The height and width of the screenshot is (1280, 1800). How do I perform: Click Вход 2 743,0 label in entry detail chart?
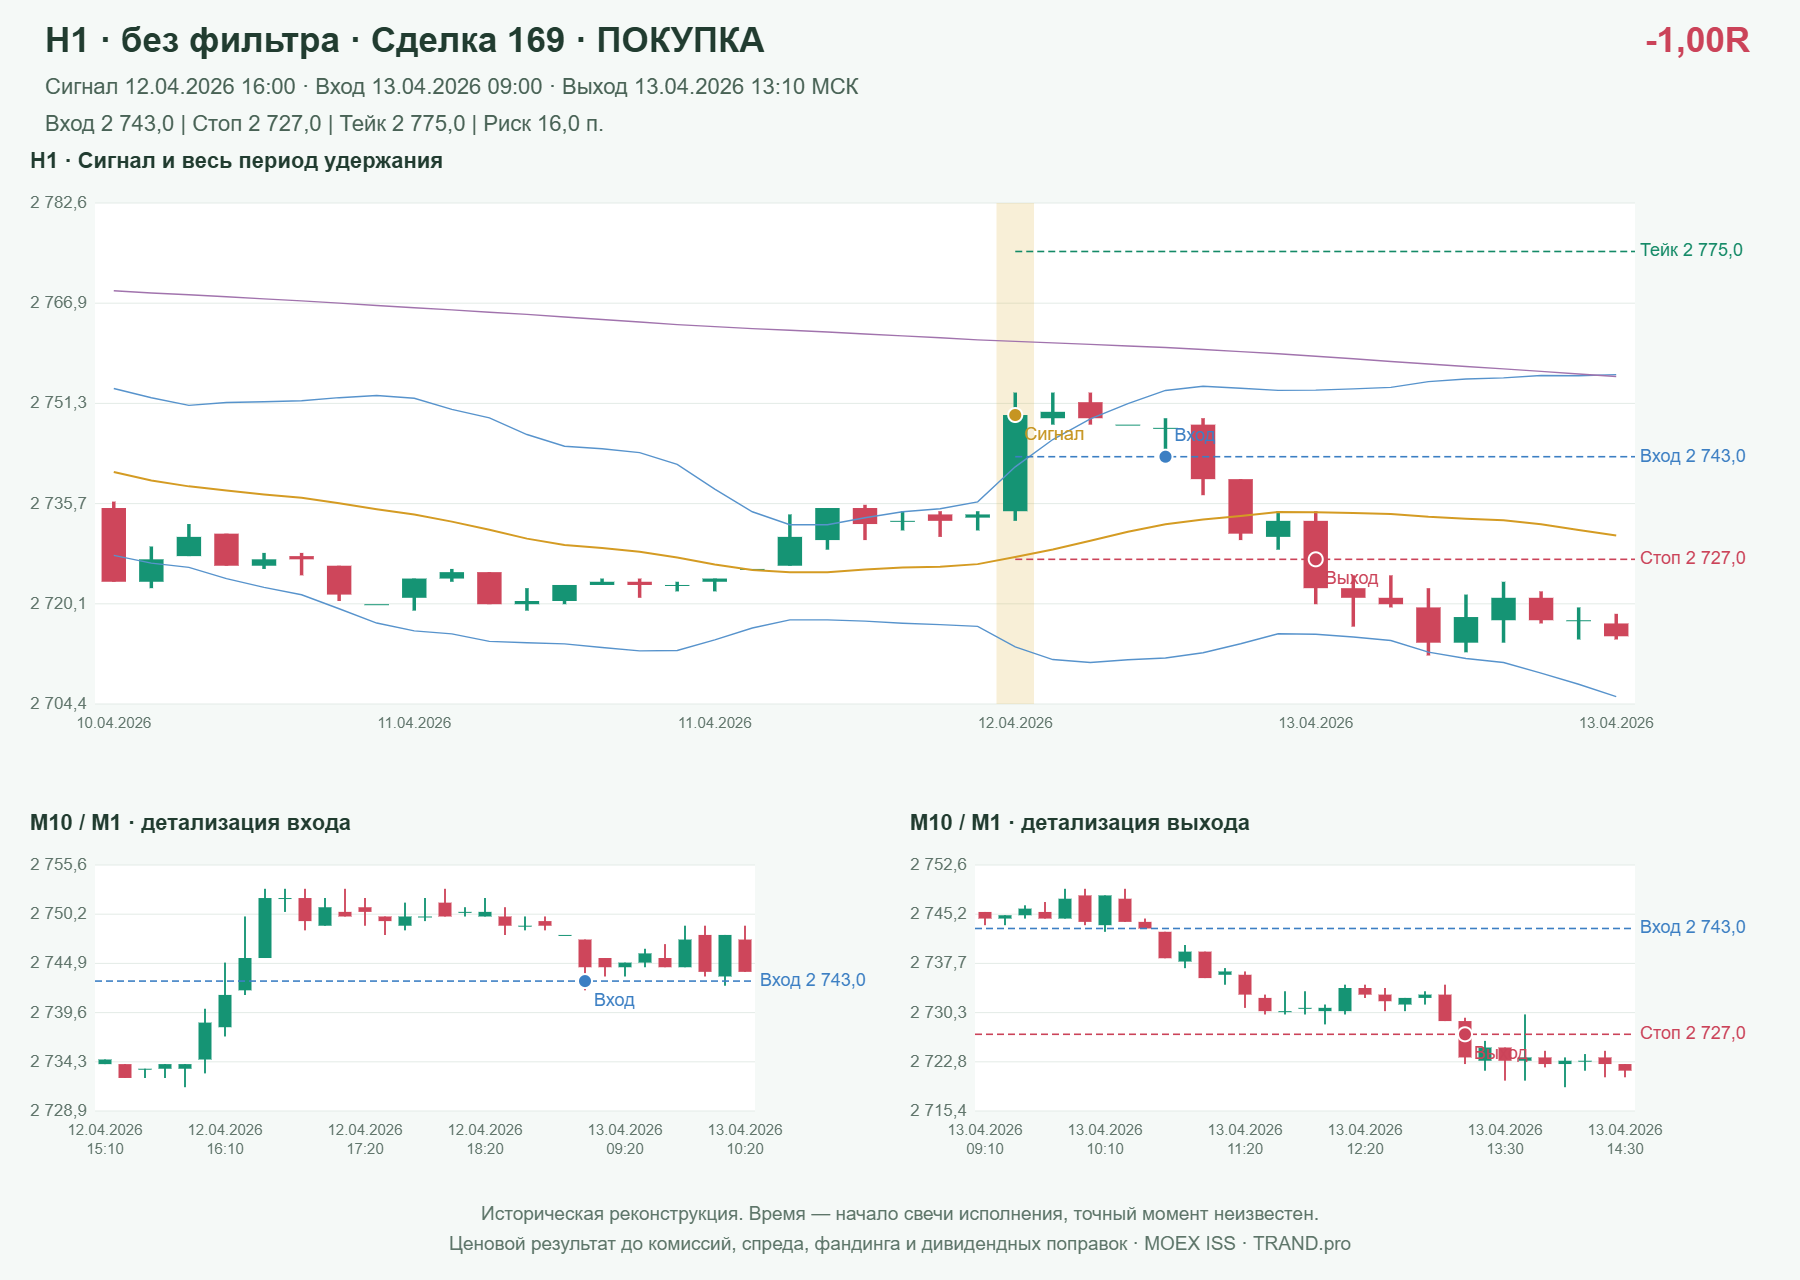tap(812, 980)
